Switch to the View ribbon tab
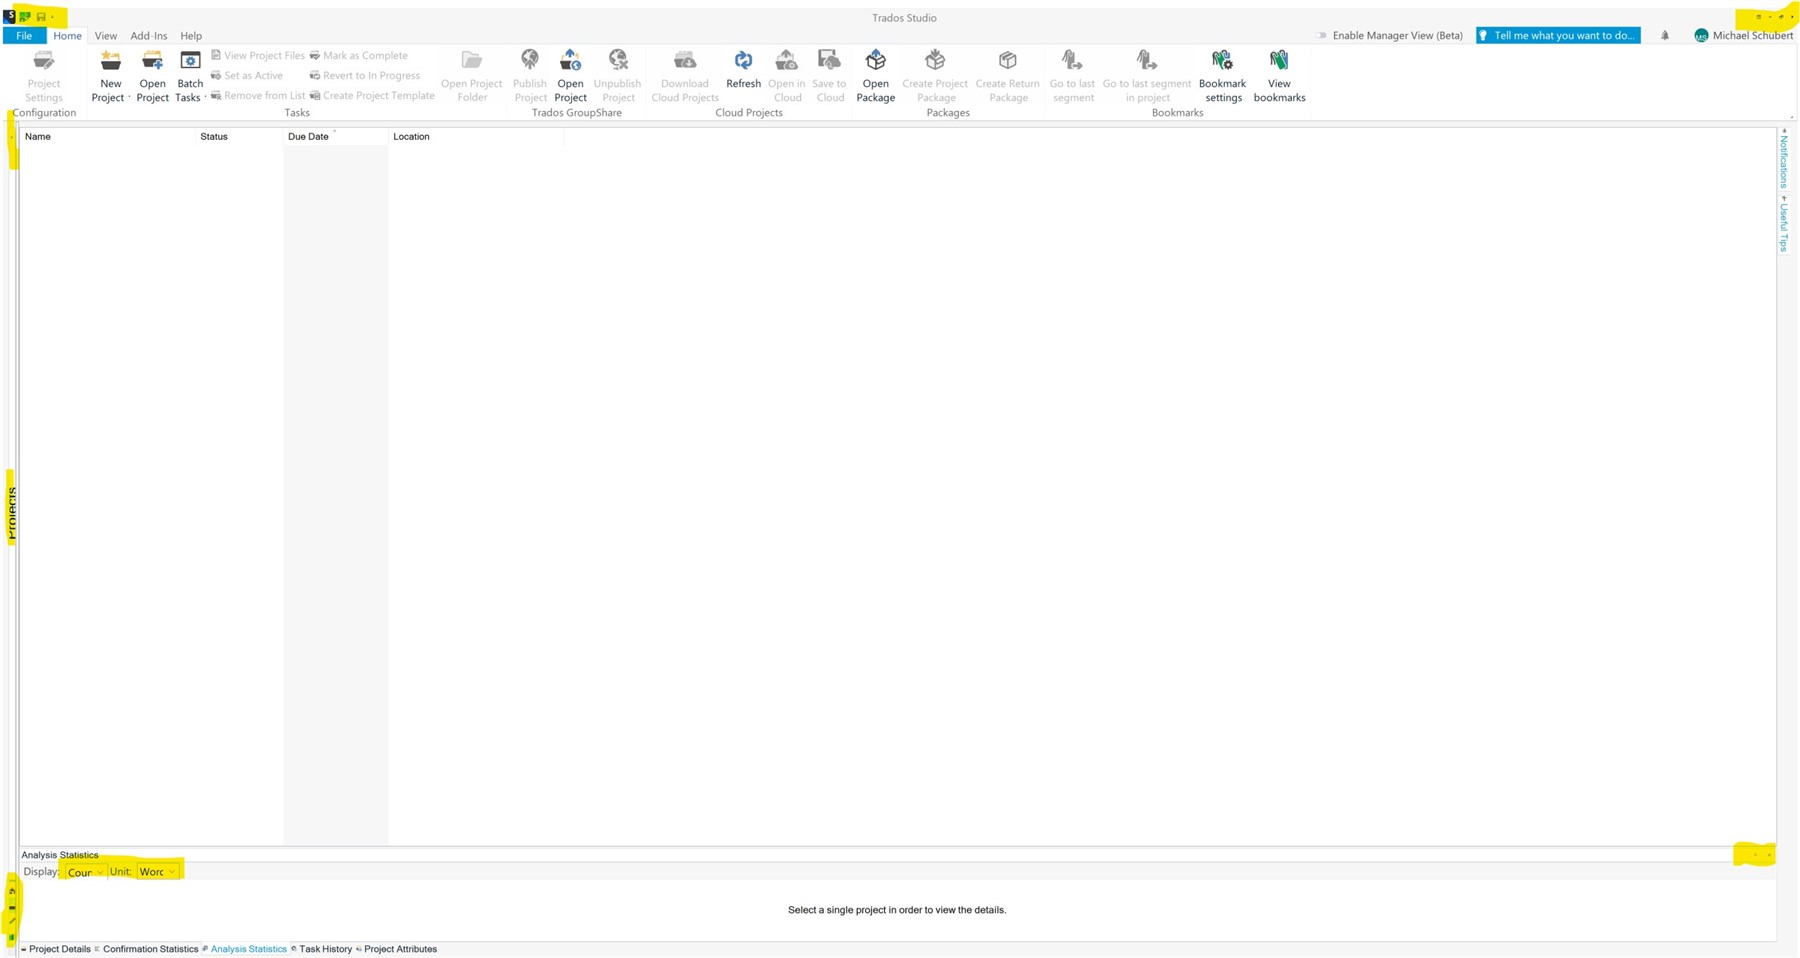 [x=105, y=36]
